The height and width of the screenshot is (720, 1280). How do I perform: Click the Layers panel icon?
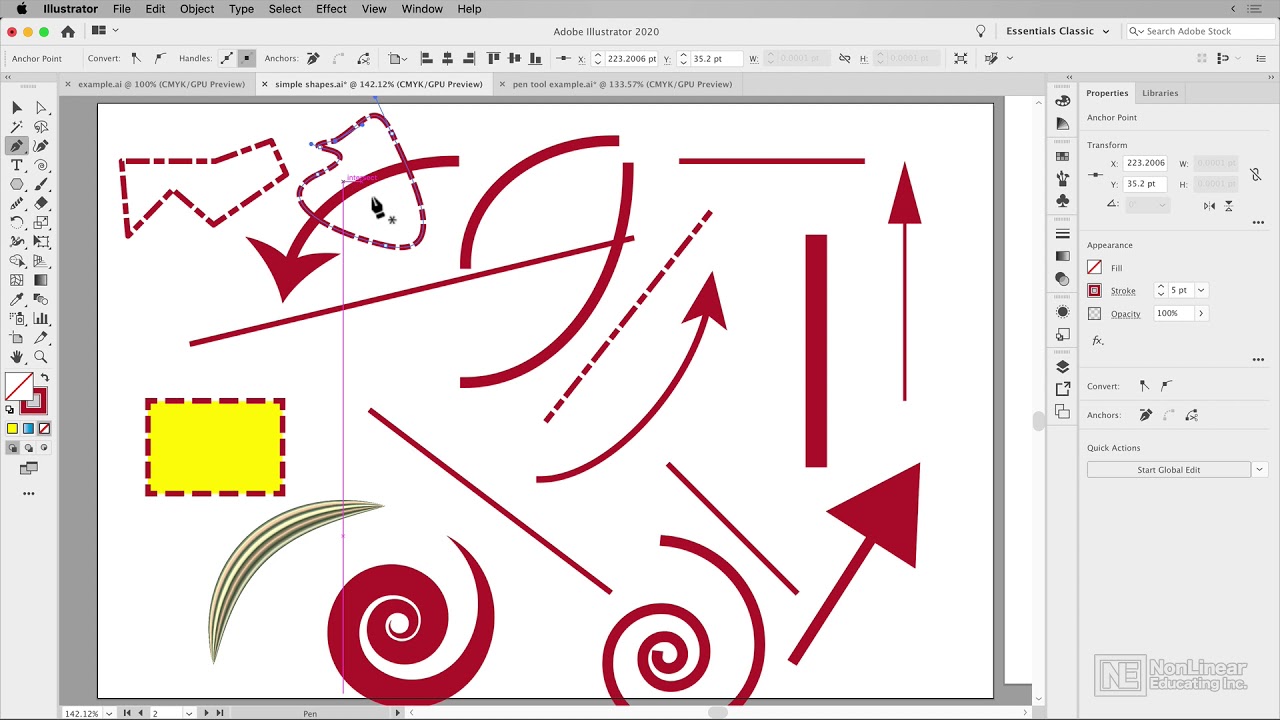(x=1062, y=367)
